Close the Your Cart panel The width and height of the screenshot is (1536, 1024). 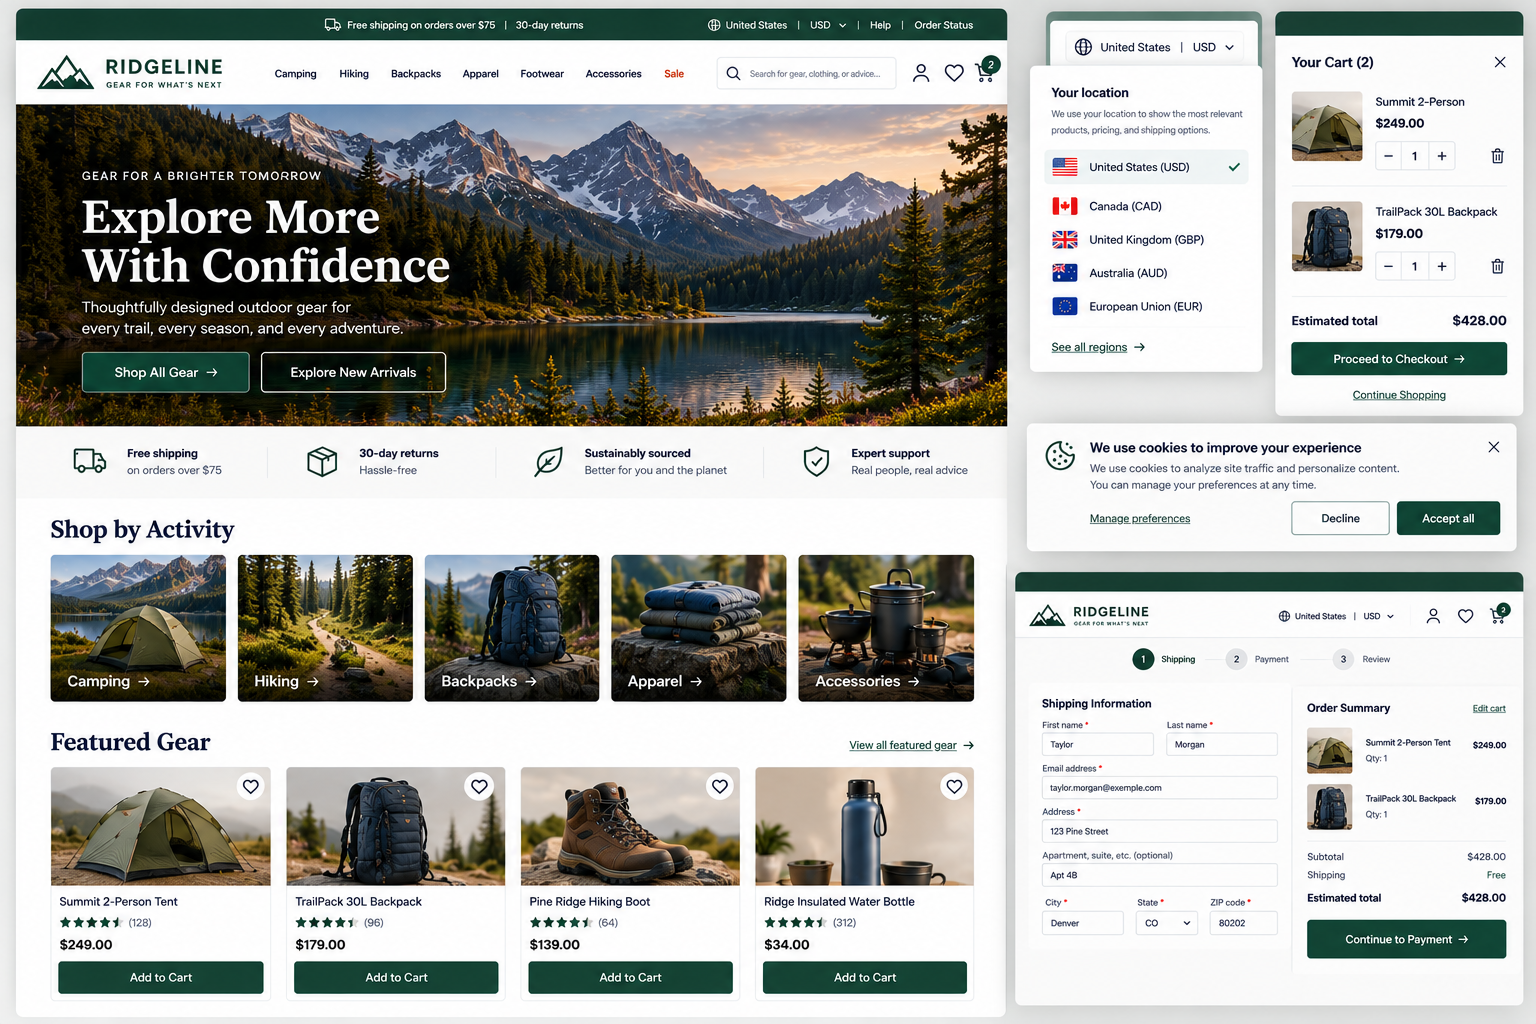1500,62
